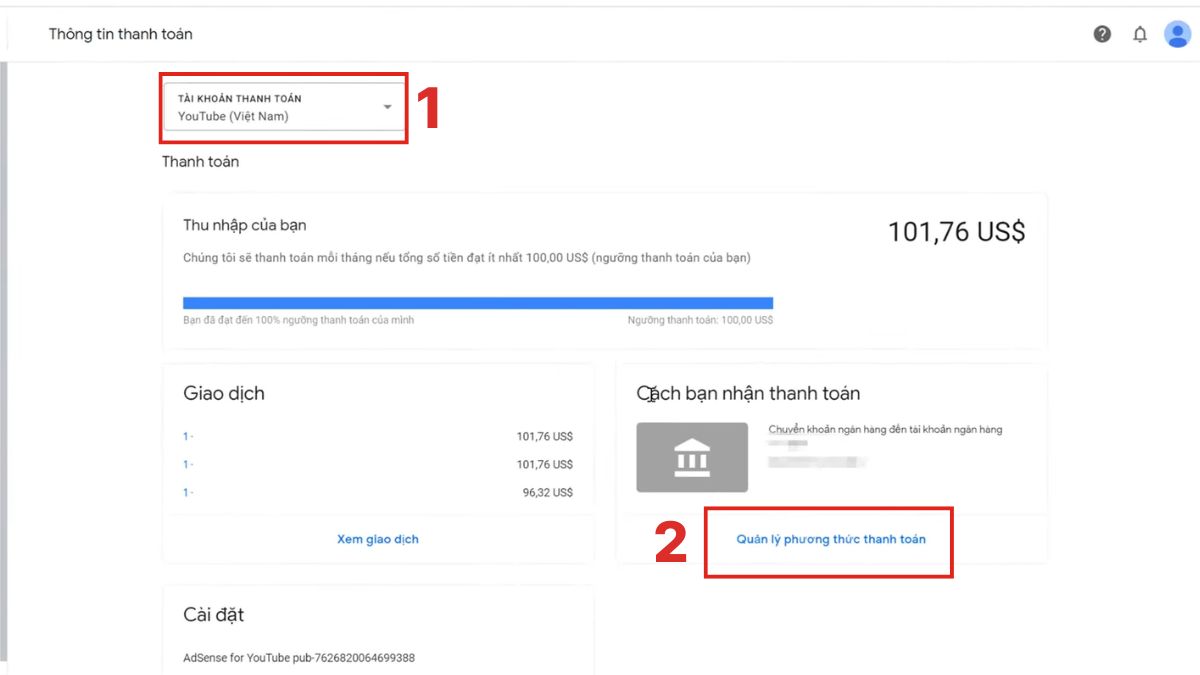Click the Cách bạn nhận thanh toán heading
The width and height of the screenshot is (1200, 675).
(x=748, y=393)
